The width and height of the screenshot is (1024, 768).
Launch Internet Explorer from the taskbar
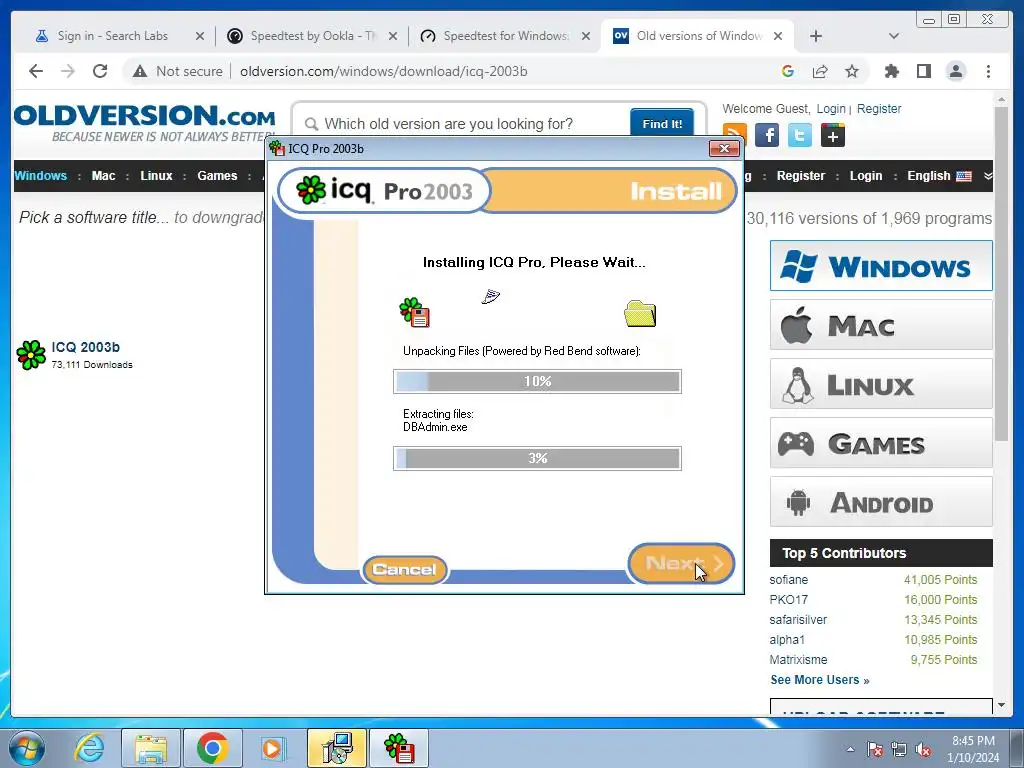tap(89, 748)
